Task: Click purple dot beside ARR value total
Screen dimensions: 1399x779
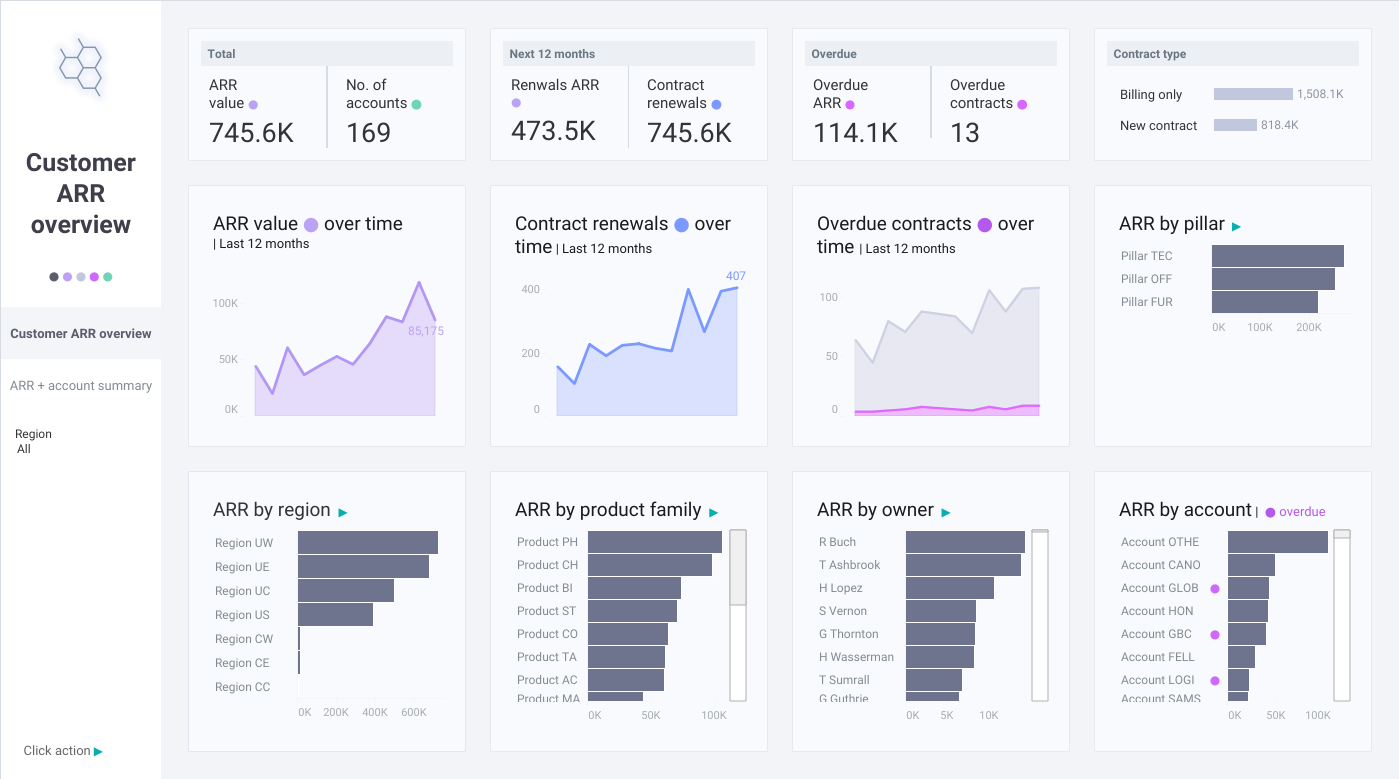Action: (x=253, y=104)
